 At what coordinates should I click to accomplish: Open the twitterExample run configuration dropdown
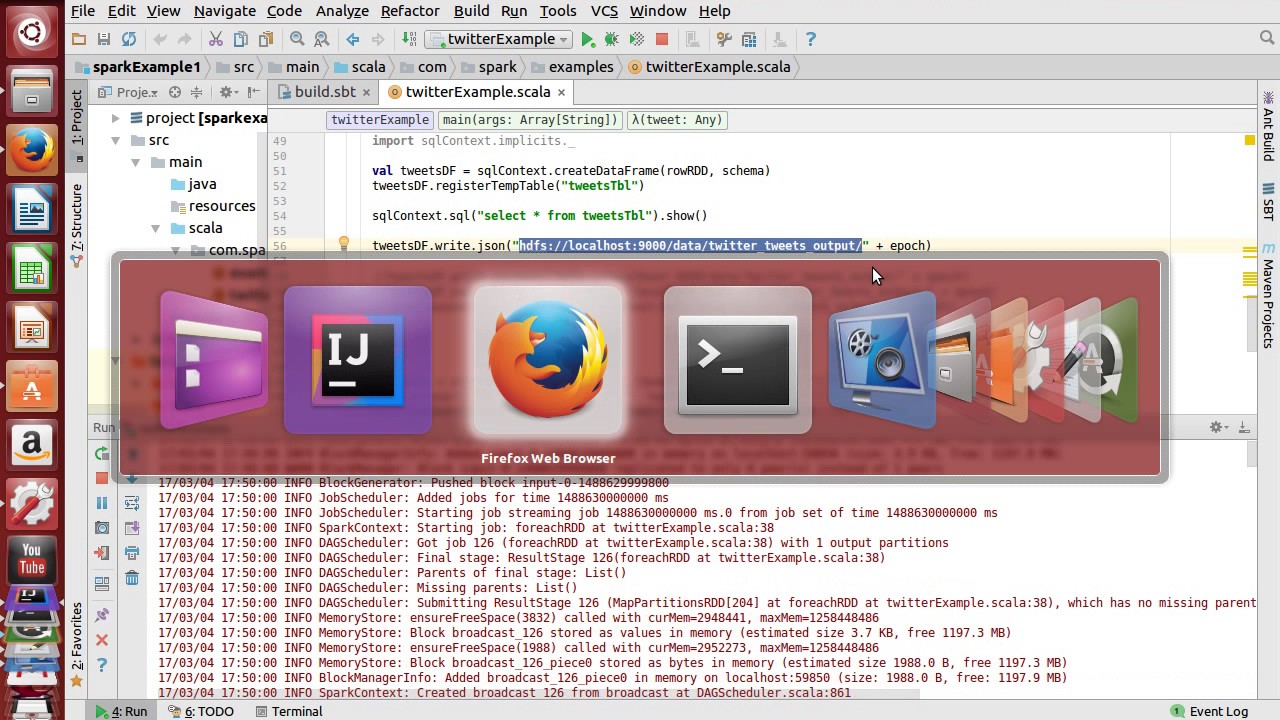point(498,39)
